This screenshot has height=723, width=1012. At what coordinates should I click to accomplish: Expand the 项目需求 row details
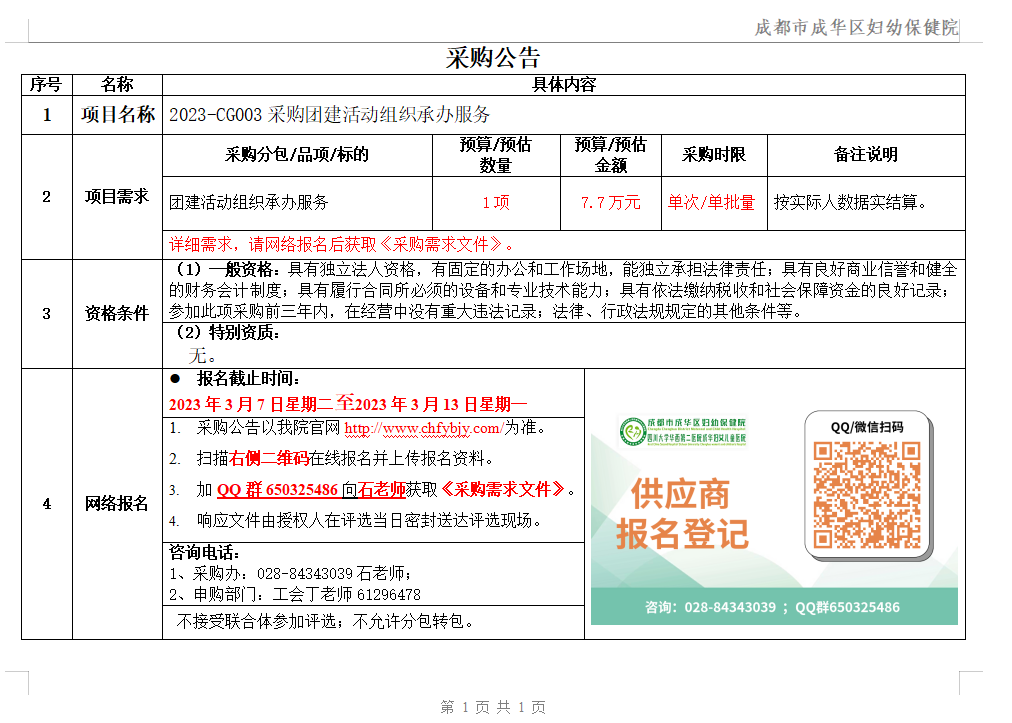coord(119,196)
